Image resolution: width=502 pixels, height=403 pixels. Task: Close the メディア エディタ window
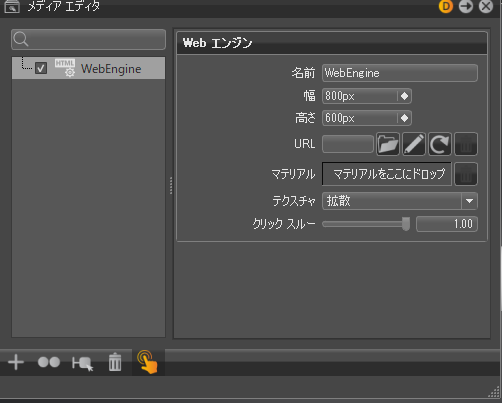(486, 6)
